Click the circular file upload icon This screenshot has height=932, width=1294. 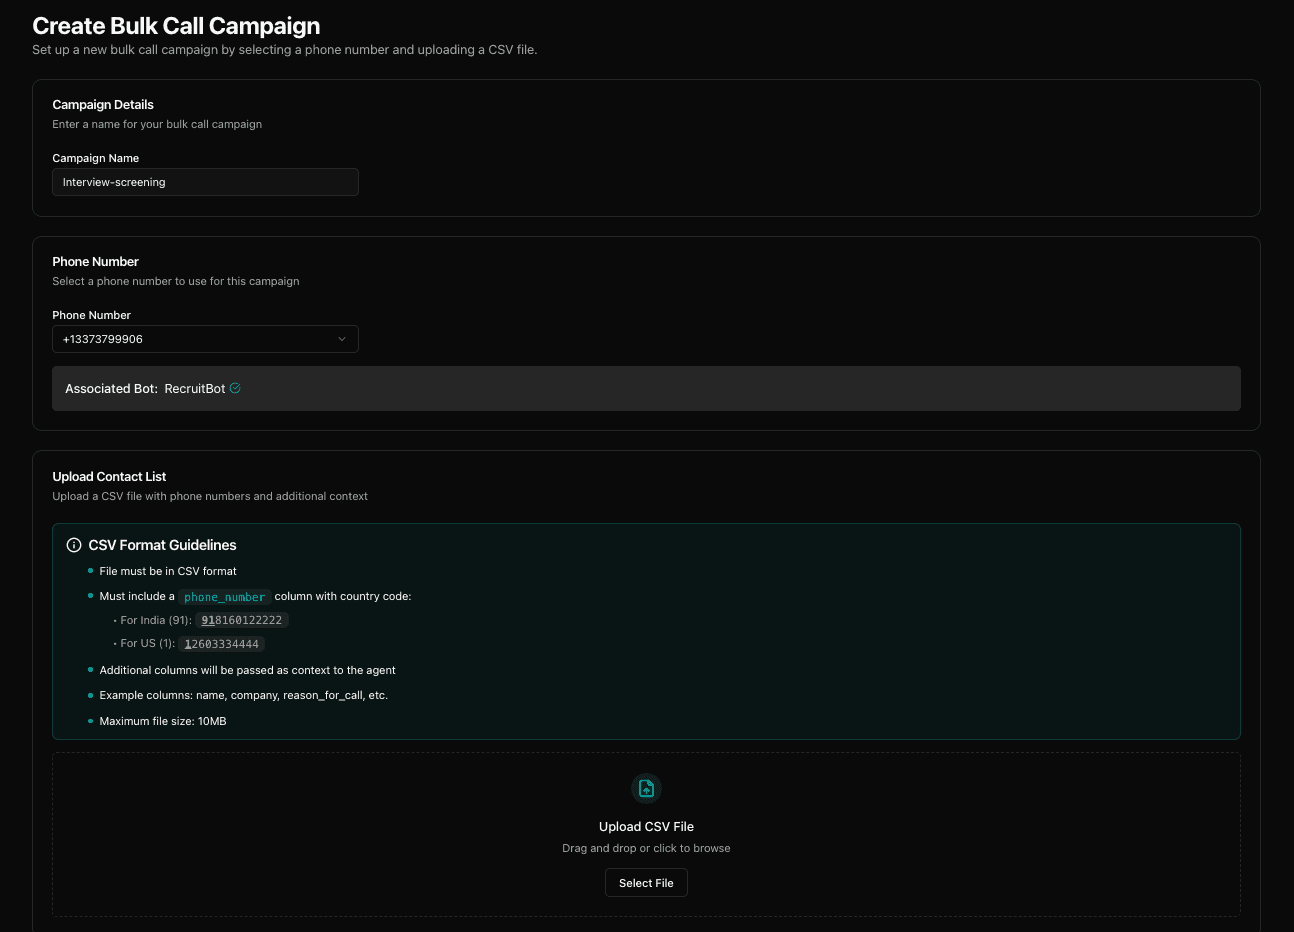click(x=646, y=789)
